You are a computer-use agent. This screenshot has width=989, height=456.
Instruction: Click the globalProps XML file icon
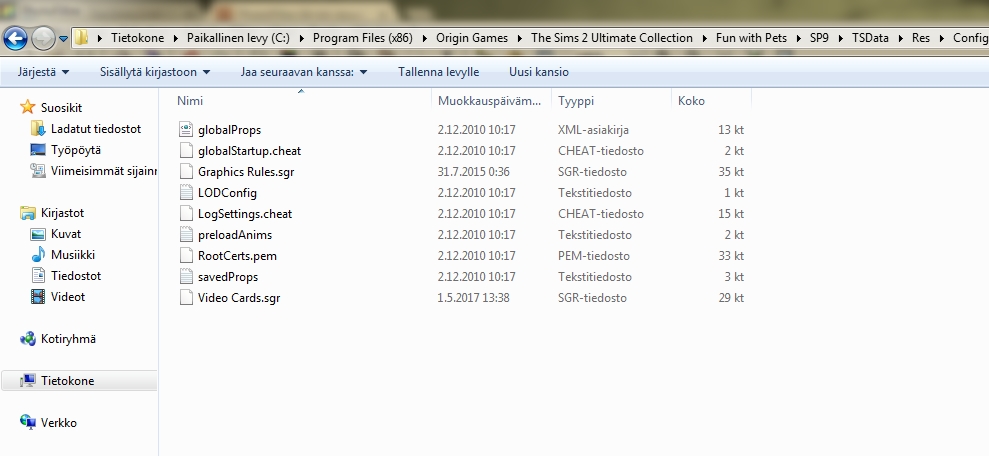(x=186, y=130)
